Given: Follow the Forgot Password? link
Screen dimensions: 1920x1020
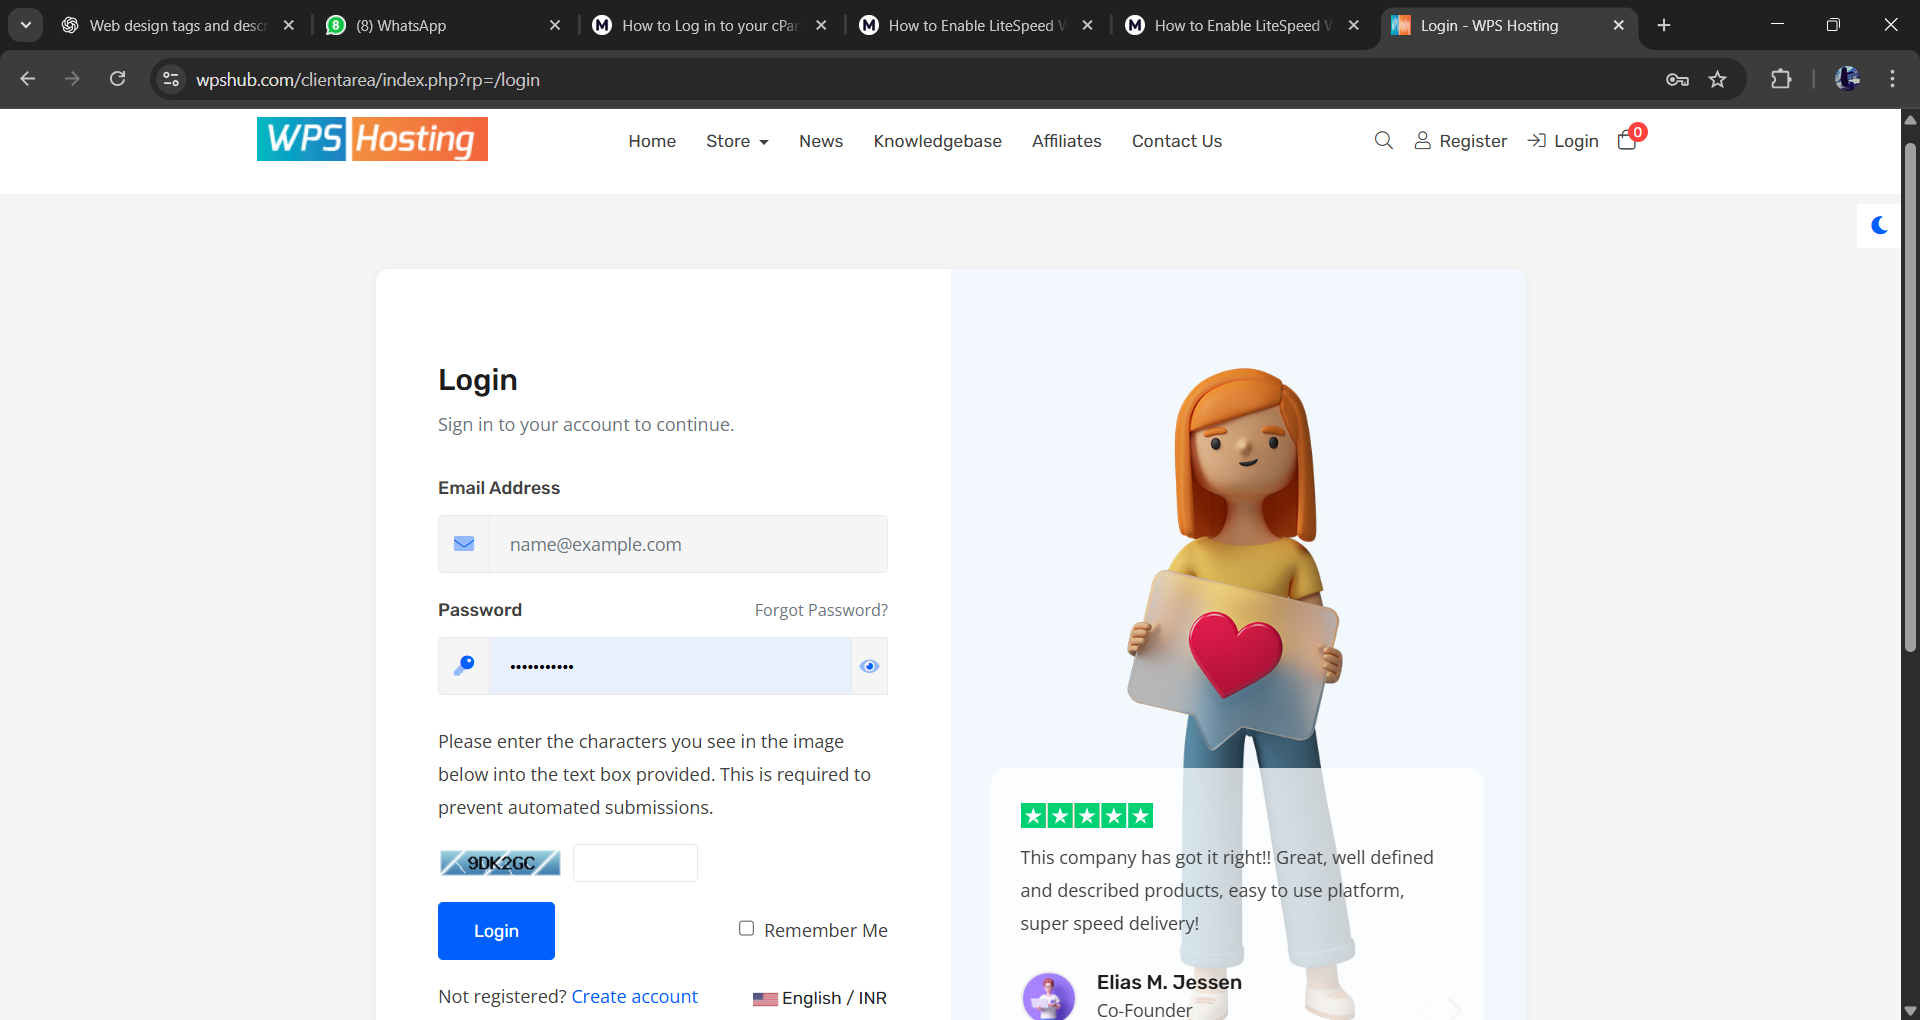Looking at the screenshot, I should (x=820, y=610).
